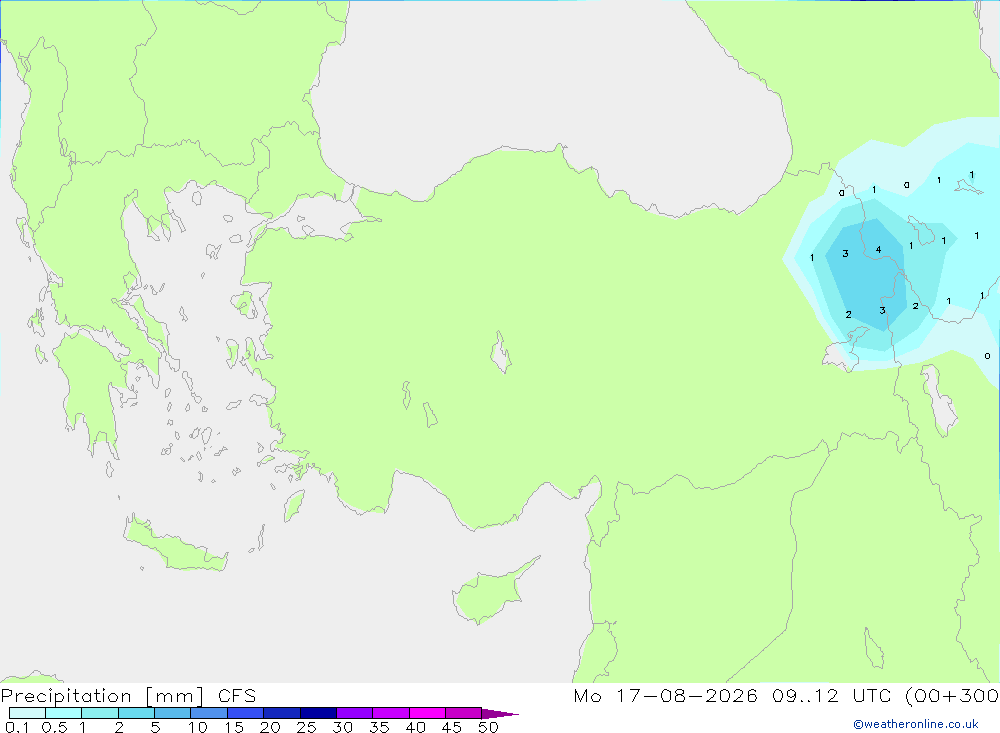Click the 'Mo 17-08-2026' date text
The image size is (1000, 733).
click(665, 695)
